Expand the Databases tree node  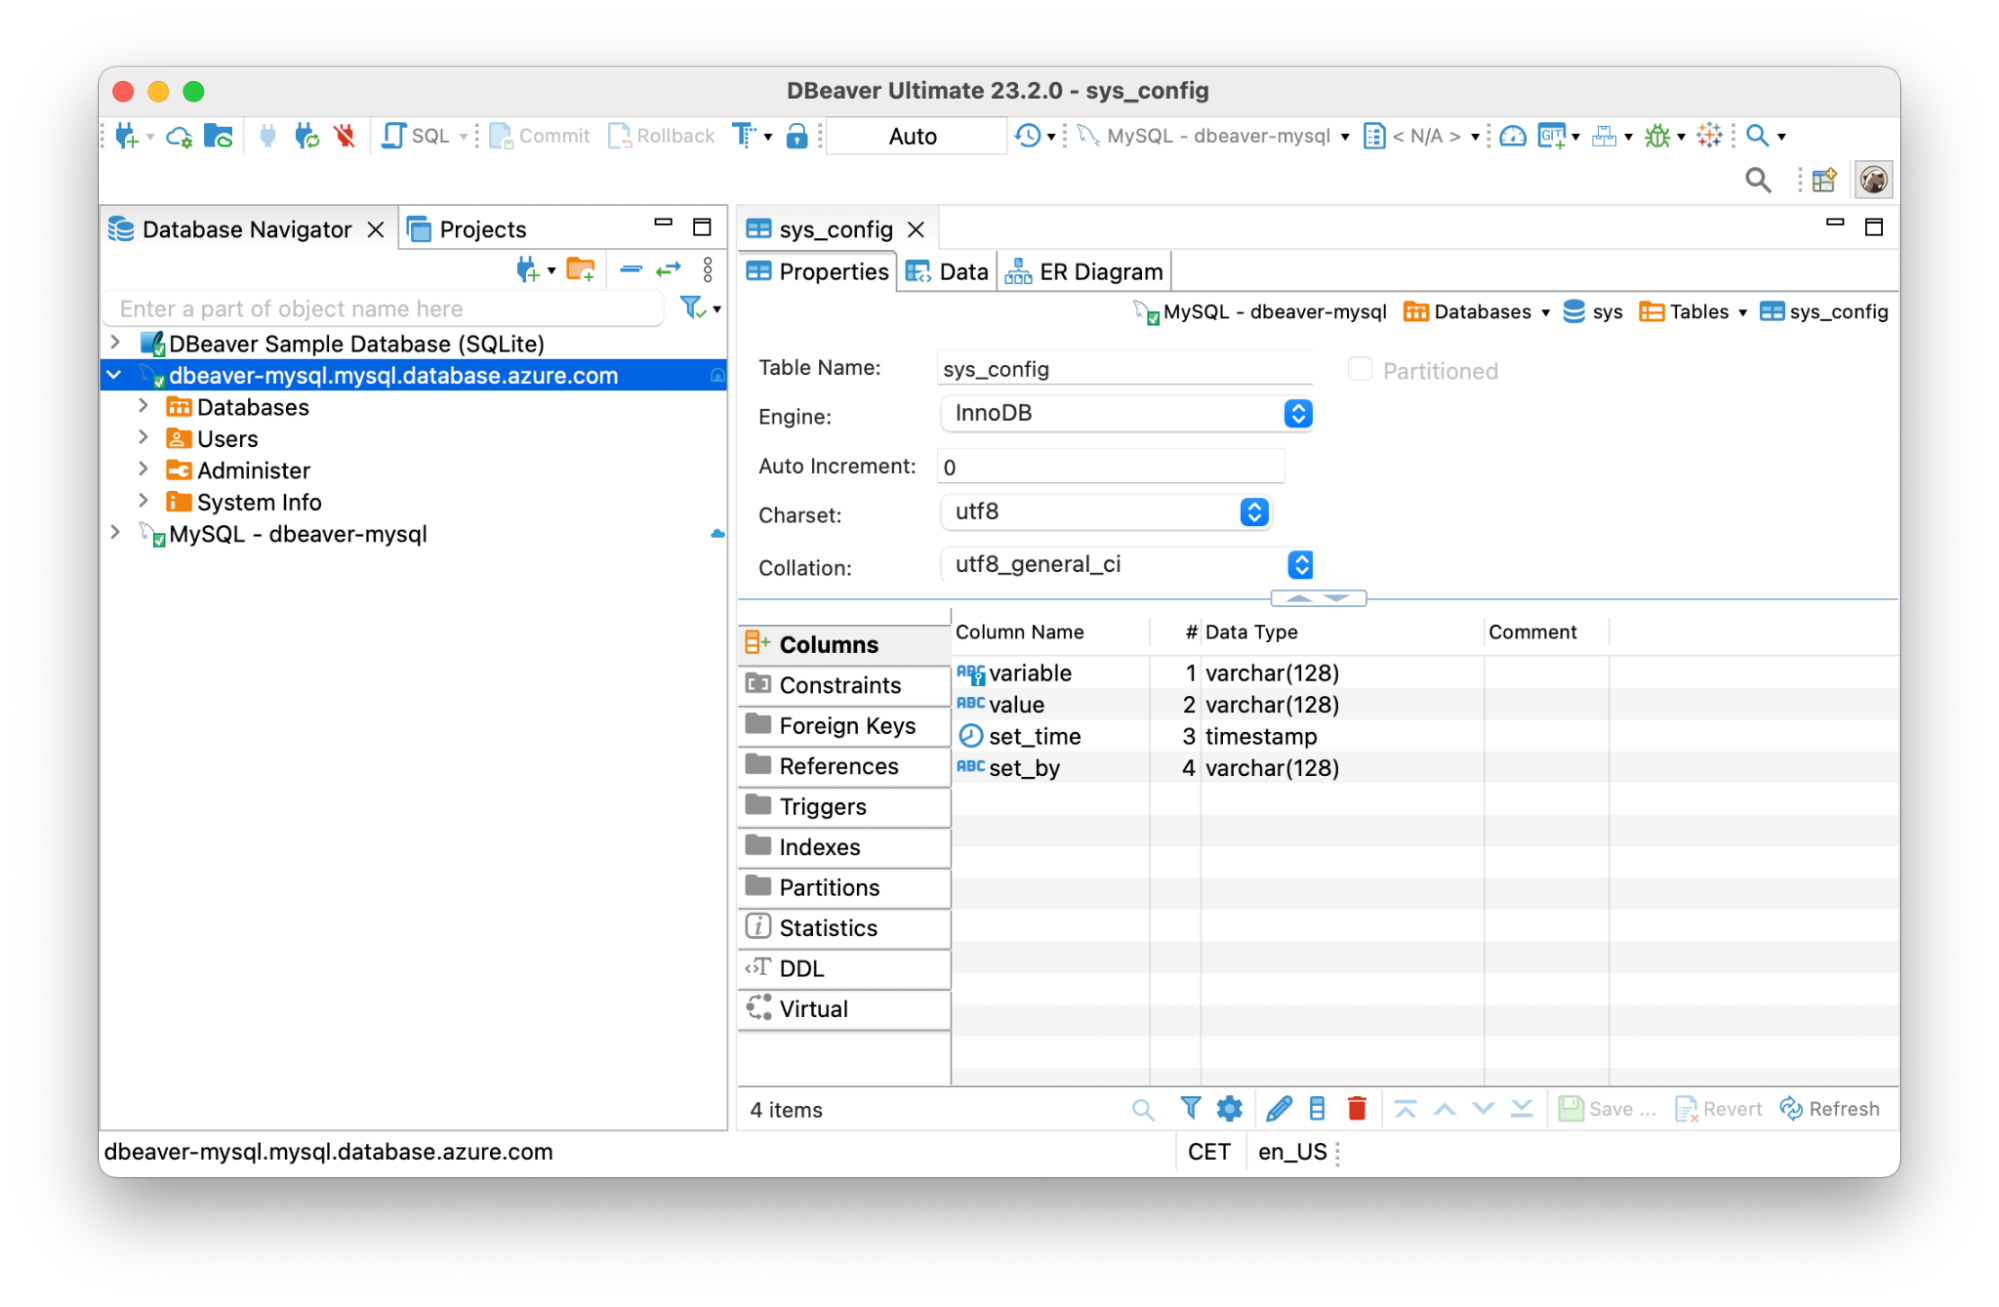tap(143, 407)
